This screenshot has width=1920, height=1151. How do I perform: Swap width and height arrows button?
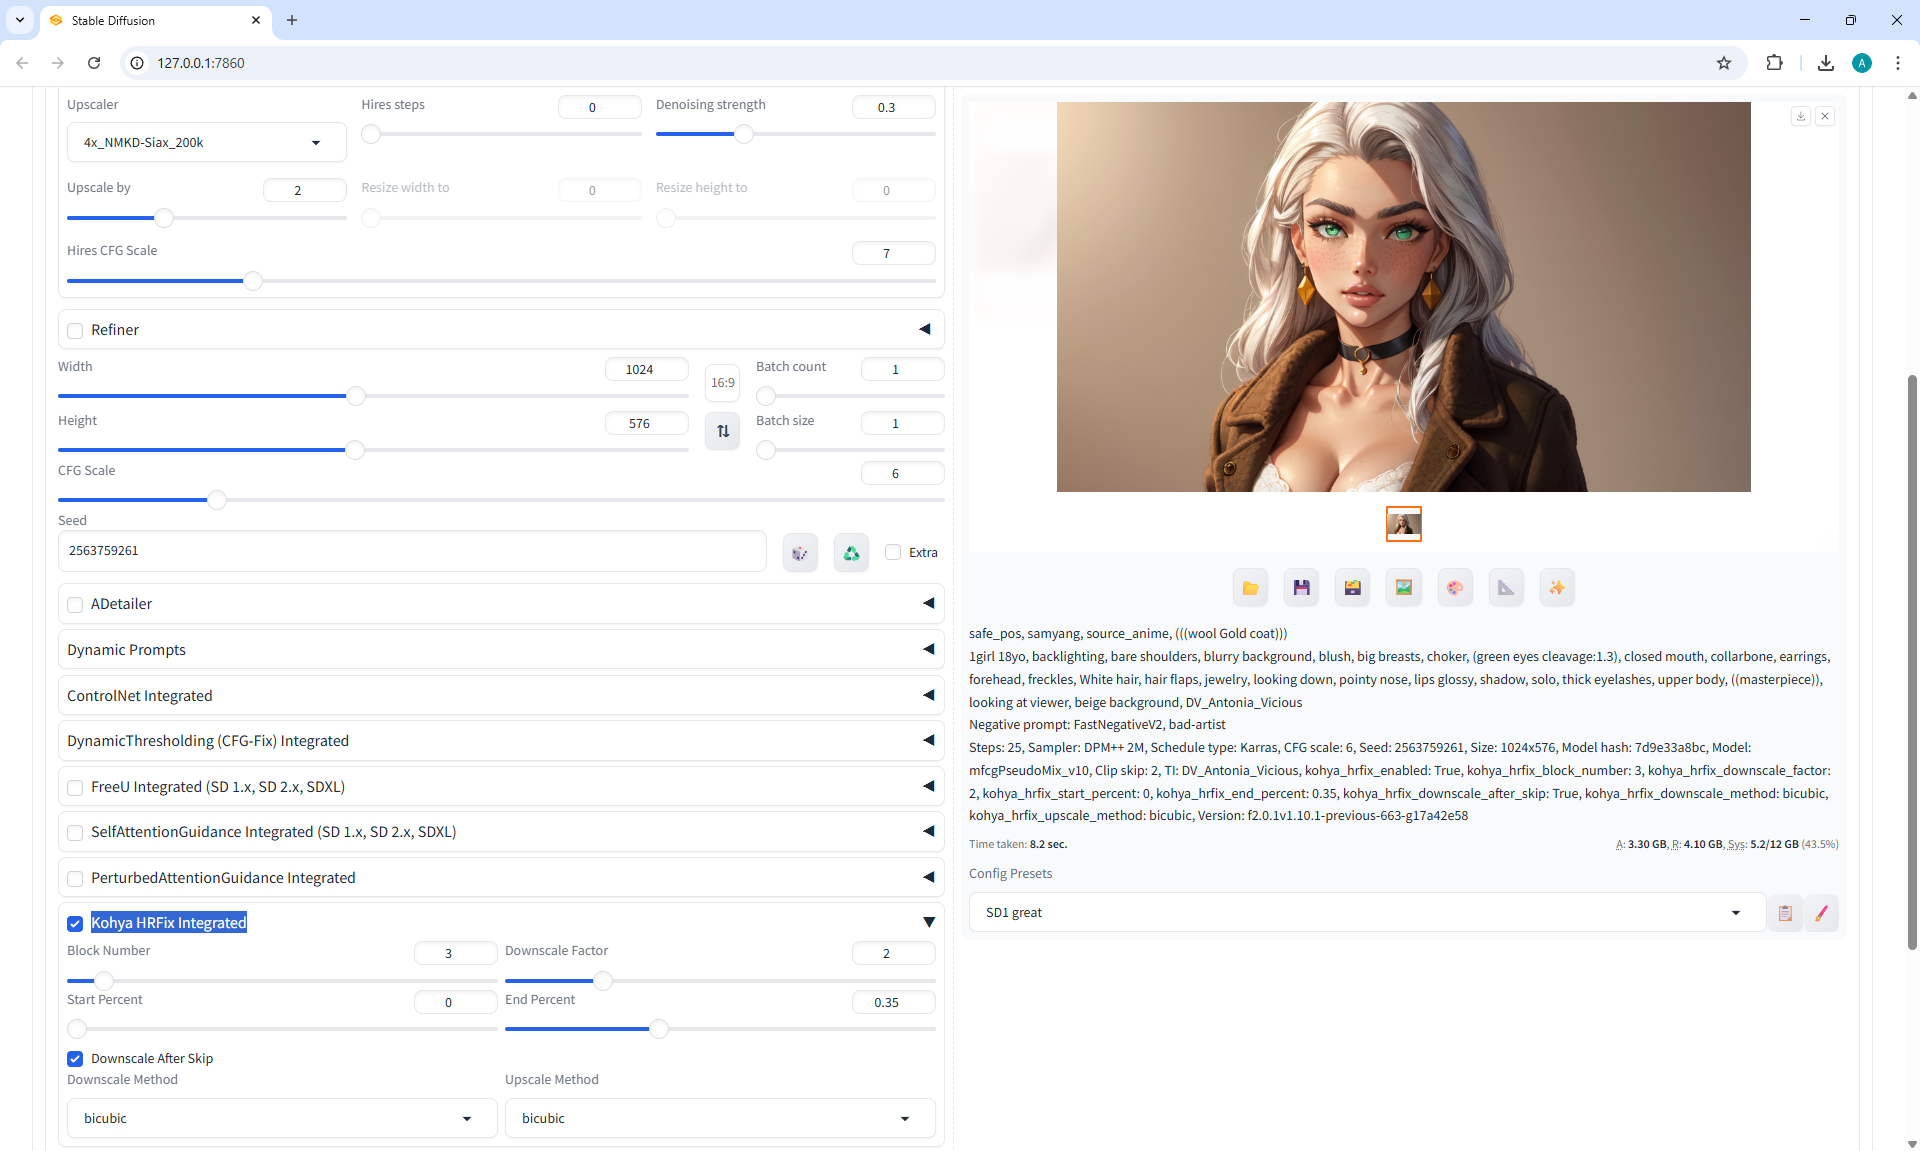coord(723,431)
